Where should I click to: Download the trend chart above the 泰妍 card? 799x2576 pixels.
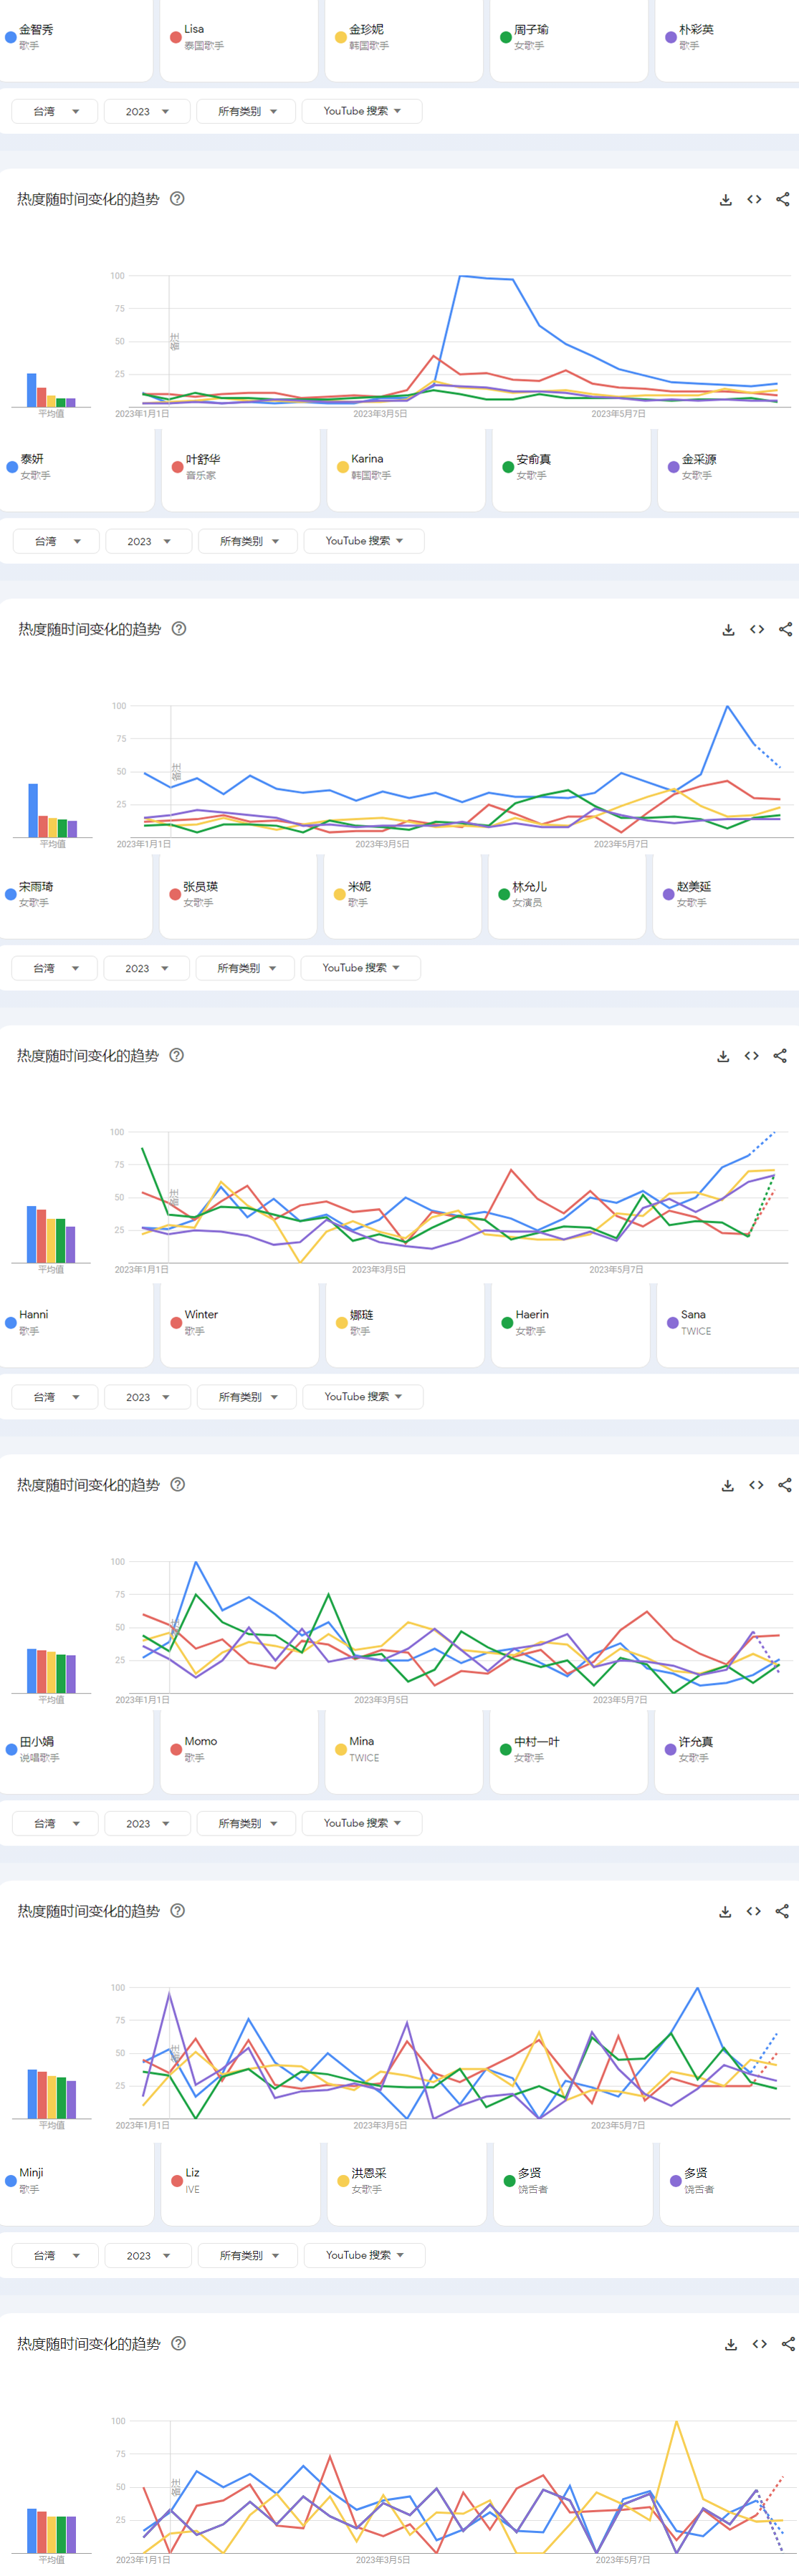pos(725,200)
